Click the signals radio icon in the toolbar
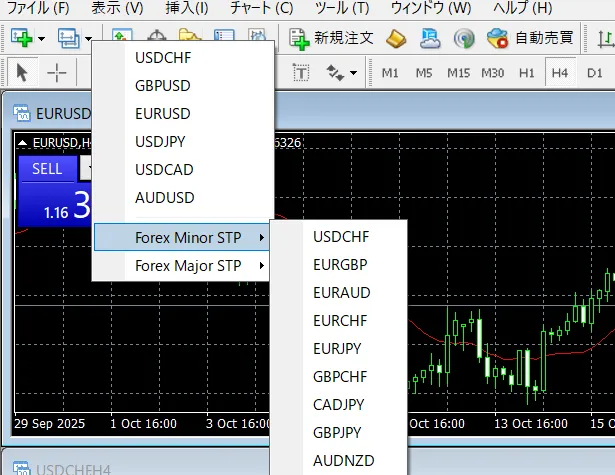 pyautogui.click(x=463, y=38)
